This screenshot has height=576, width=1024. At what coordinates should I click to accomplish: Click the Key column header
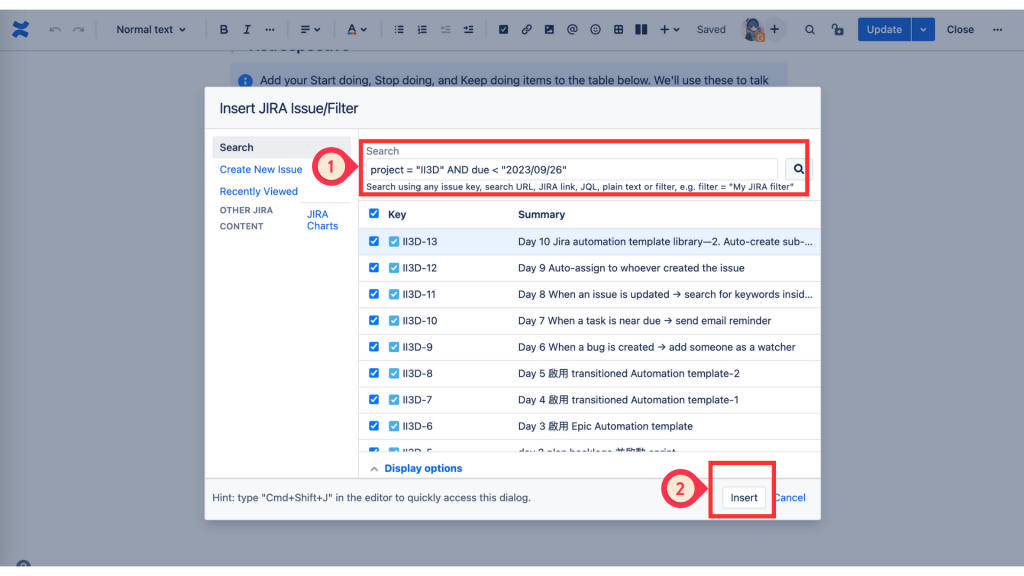coord(397,214)
